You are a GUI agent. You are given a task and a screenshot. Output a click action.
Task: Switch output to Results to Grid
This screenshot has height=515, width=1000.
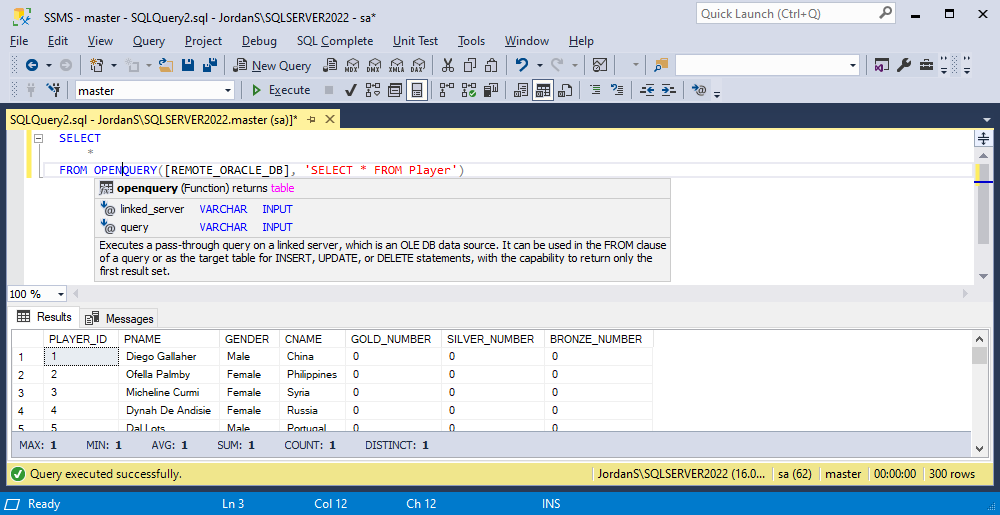coord(543,91)
